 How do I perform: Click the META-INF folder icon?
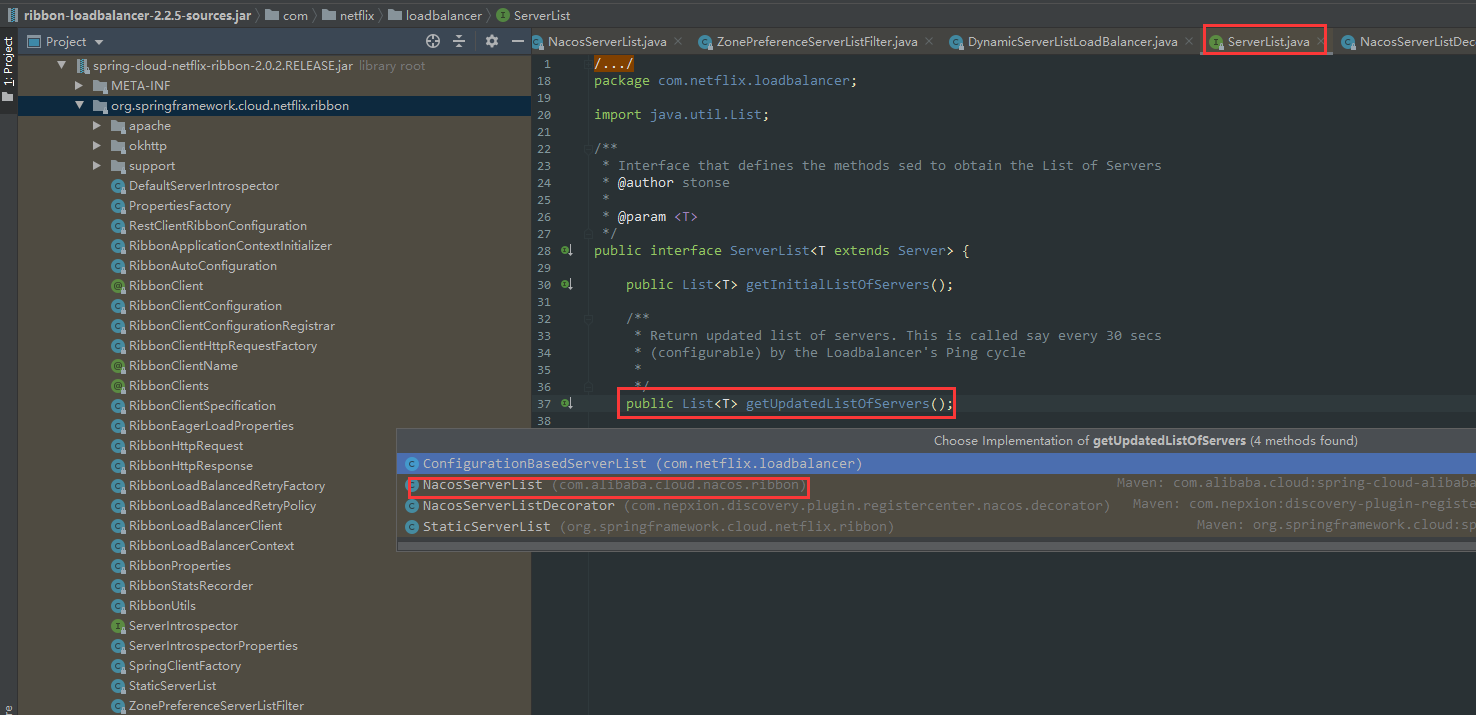(100, 86)
